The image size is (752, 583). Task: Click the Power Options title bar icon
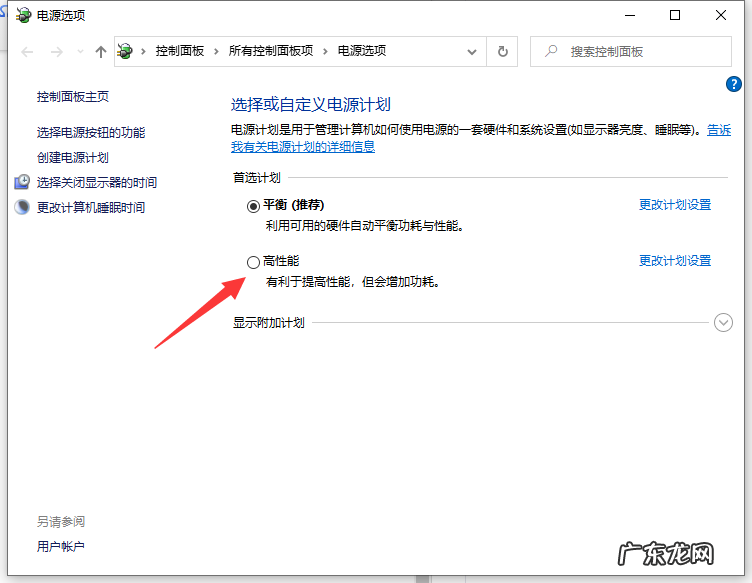coord(23,15)
